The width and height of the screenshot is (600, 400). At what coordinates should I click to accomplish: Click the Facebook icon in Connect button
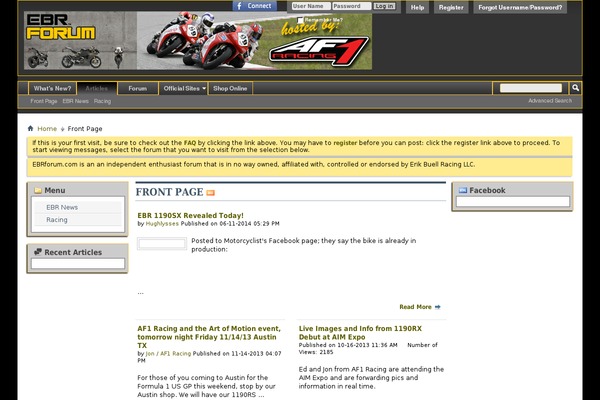click(x=240, y=6)
